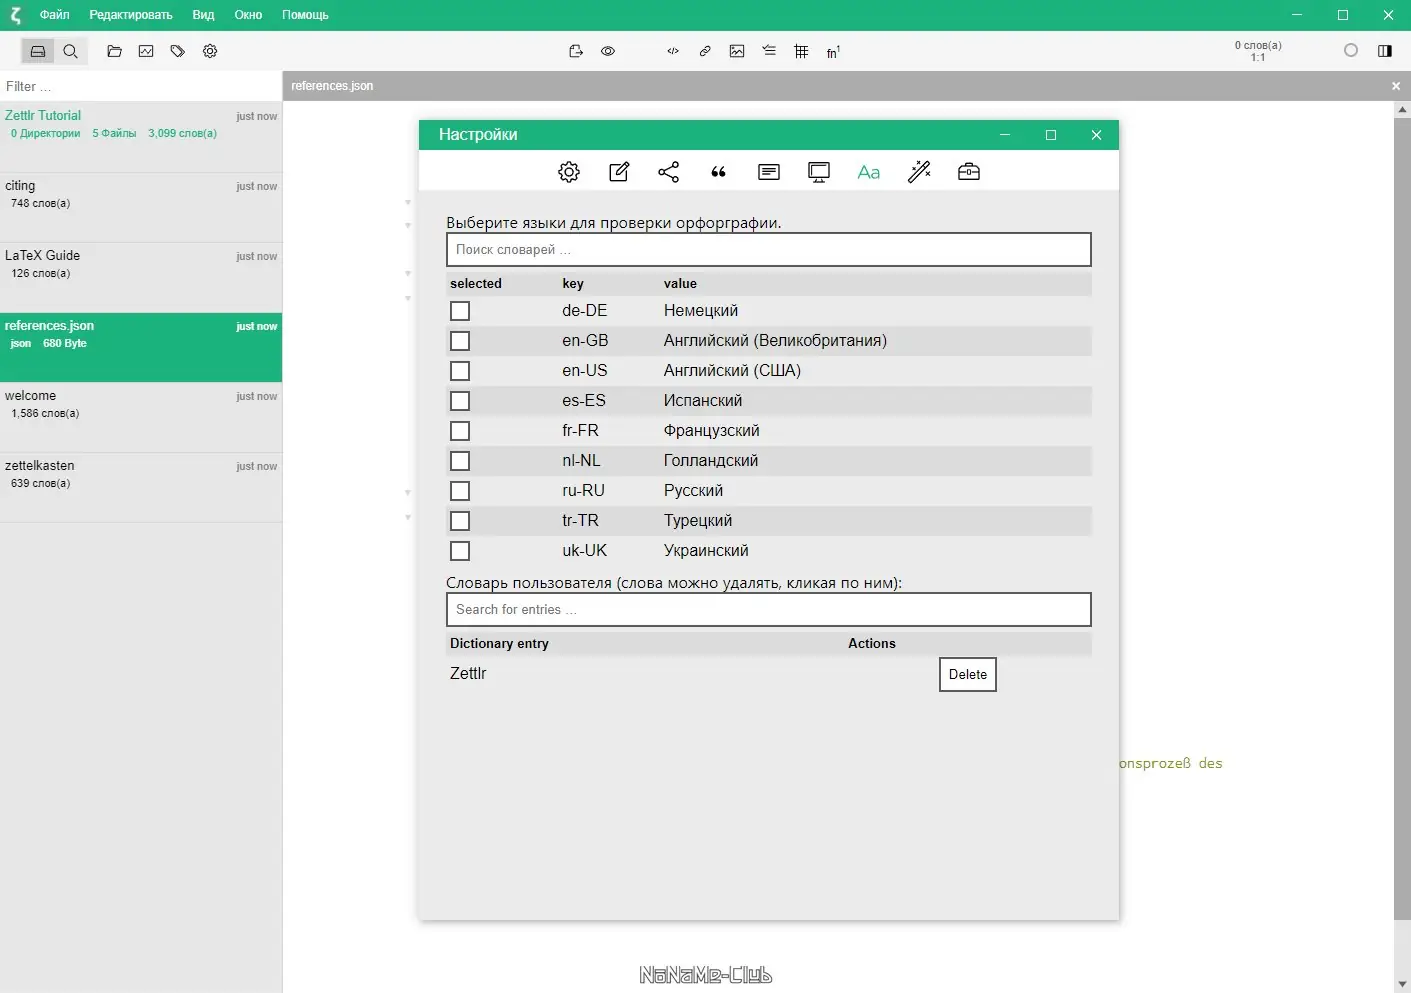This screenshot has height=993, width=1411.
Task: Check the fr-FR French dictionary
Action: click(x=460, y=431)
